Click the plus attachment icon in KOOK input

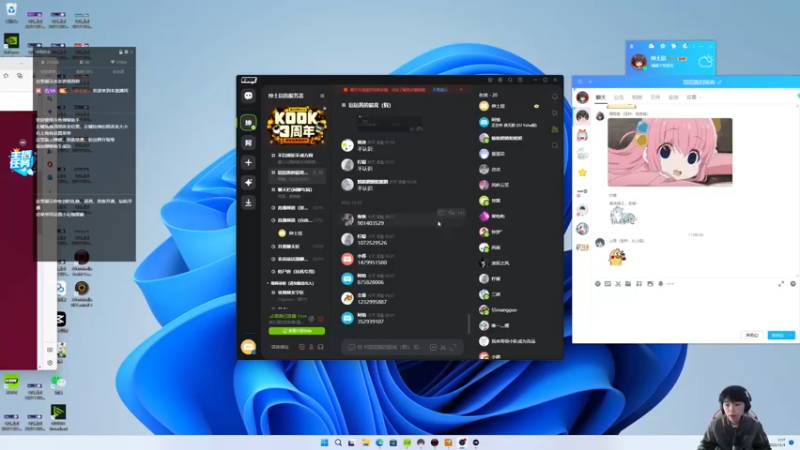[x=433, y=347]
